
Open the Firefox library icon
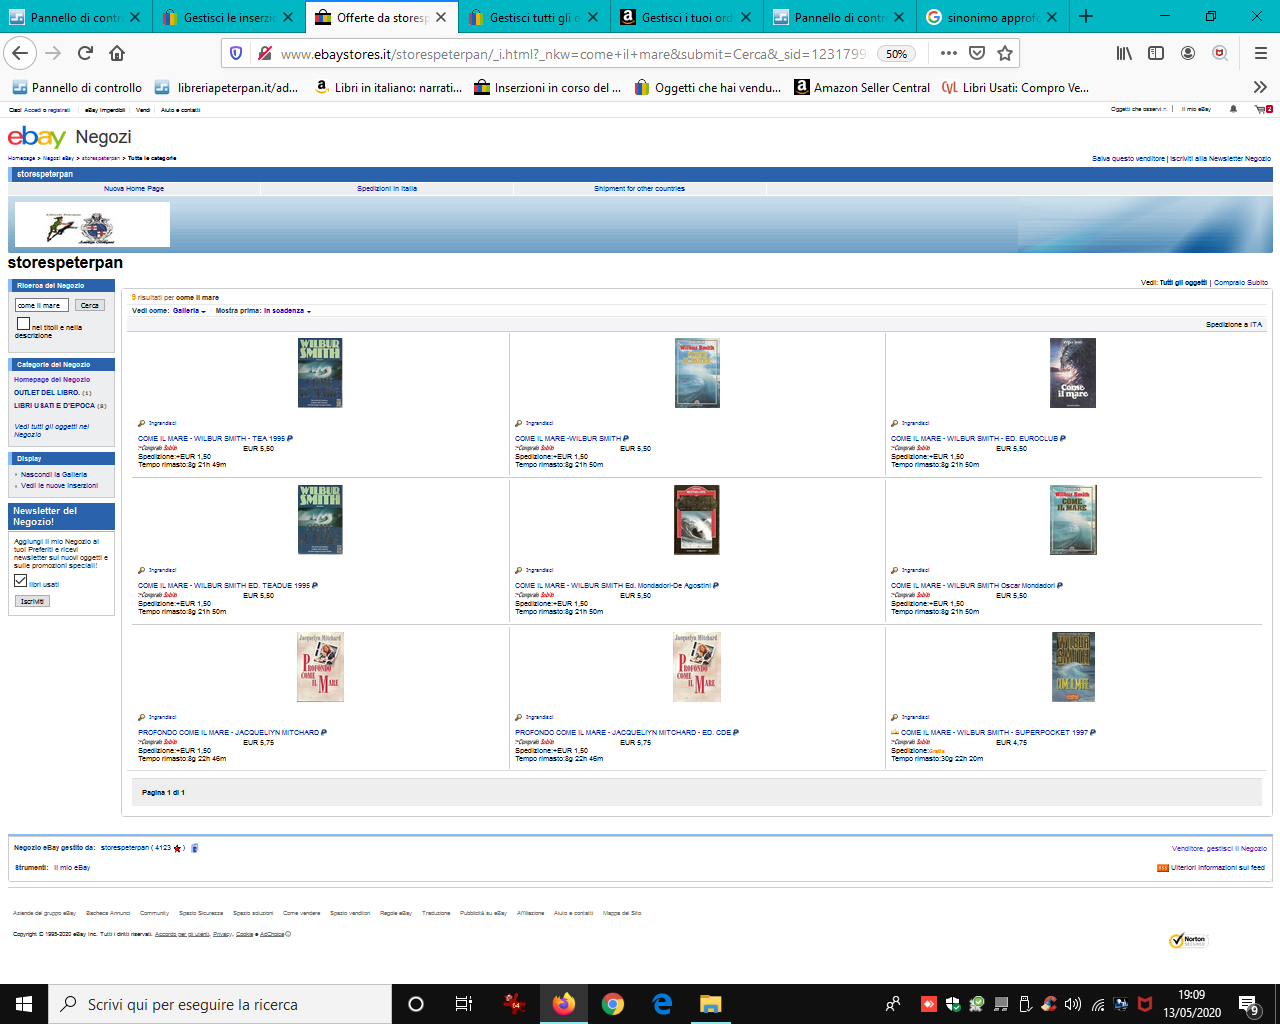(x=1124, y=53)
